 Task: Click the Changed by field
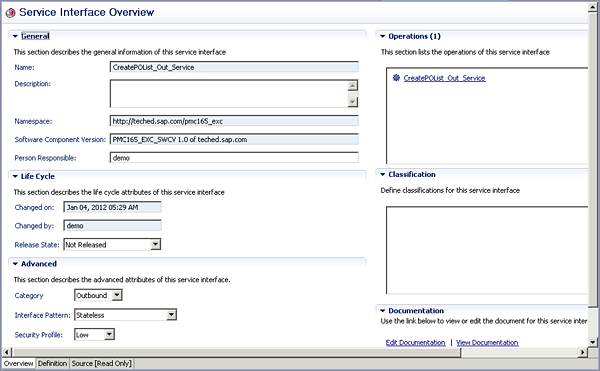112,225
